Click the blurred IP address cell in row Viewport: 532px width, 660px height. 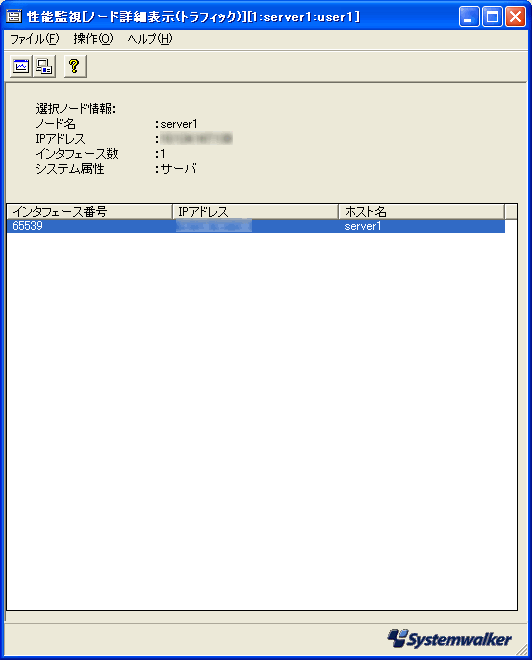tap(214, 226)
